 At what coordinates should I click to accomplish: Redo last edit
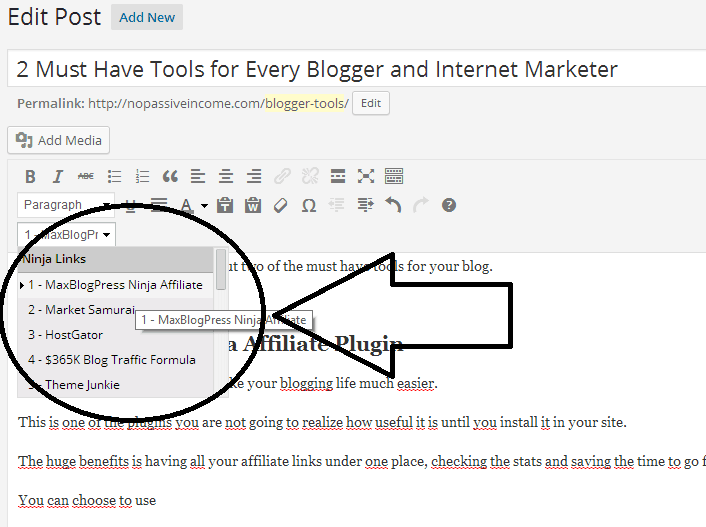click(421, 205)
